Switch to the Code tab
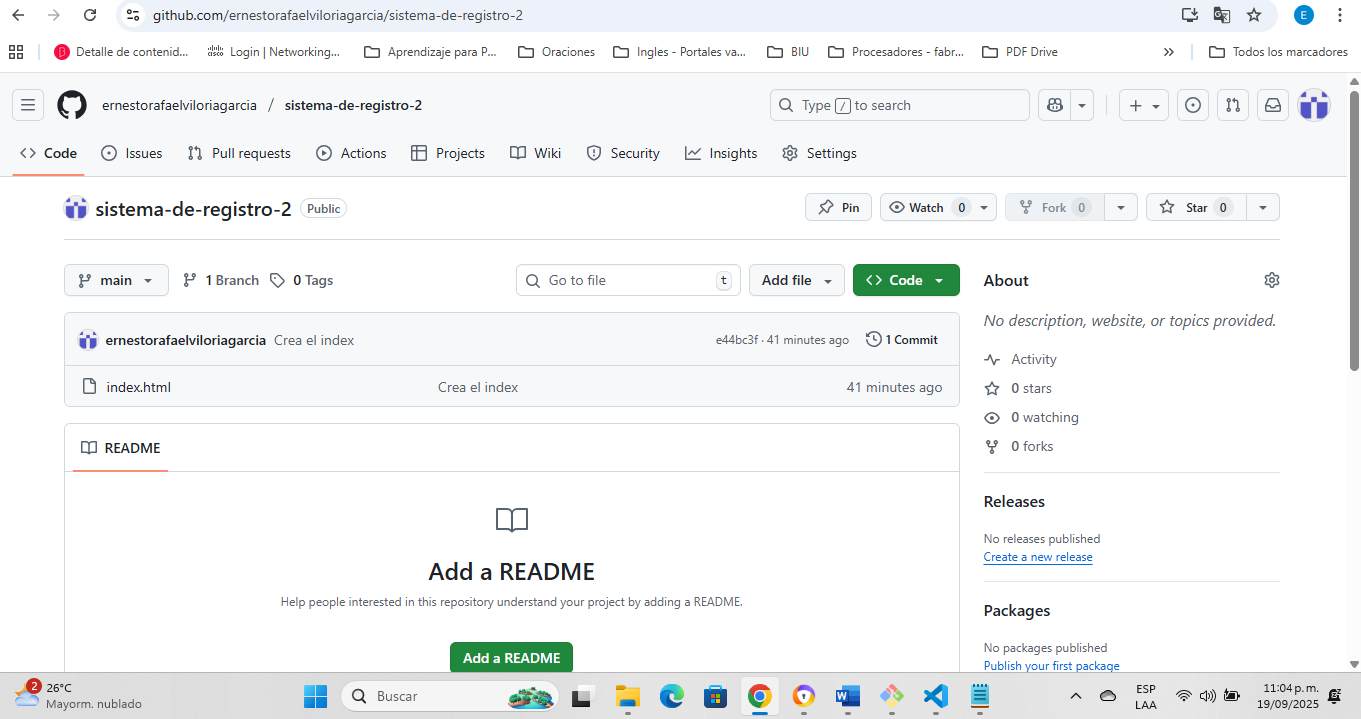1361x719 pixels. (49, 153)
